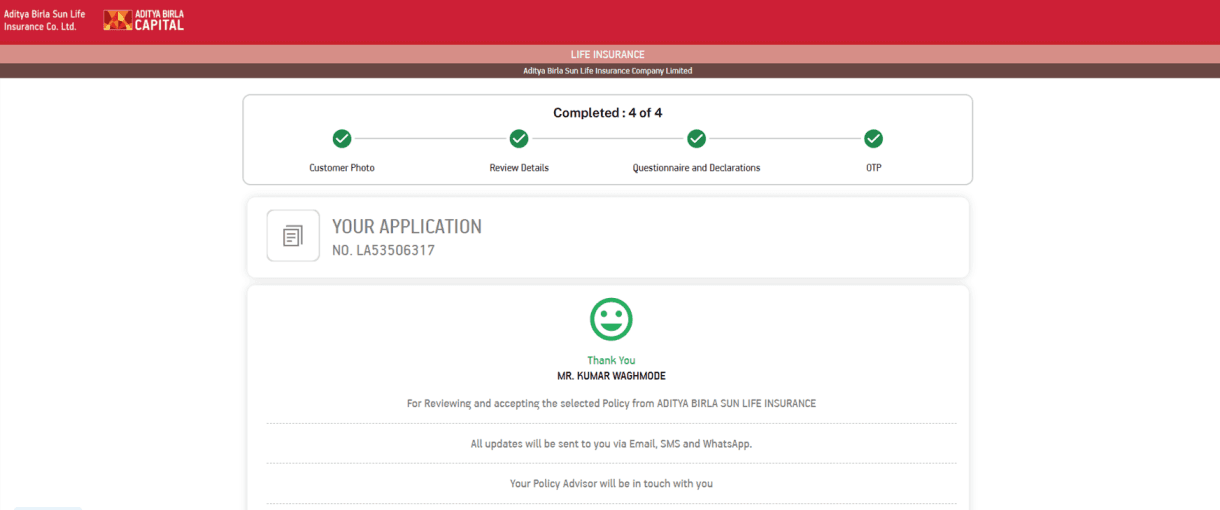
Task: Click the green Thank You text
Action: 611,360
